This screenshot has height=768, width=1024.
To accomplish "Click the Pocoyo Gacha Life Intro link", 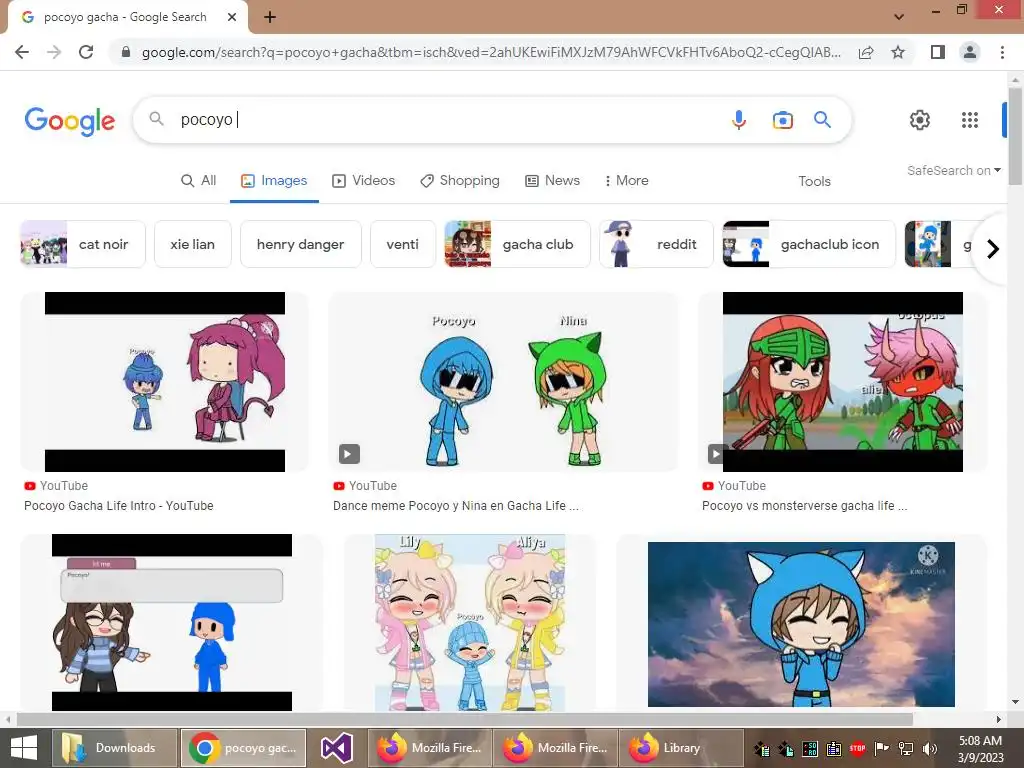I will (x=119, y=505).
